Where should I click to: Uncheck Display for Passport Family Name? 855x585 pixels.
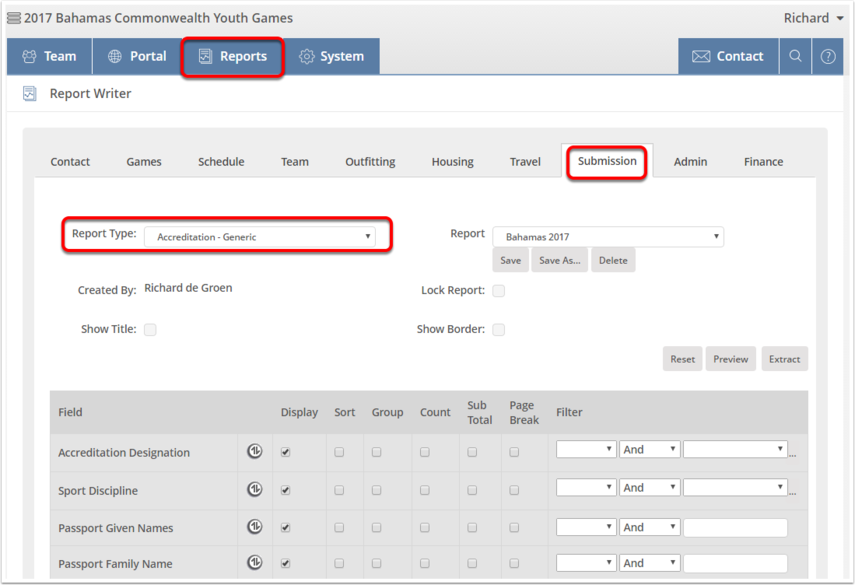tap(285, 563)
